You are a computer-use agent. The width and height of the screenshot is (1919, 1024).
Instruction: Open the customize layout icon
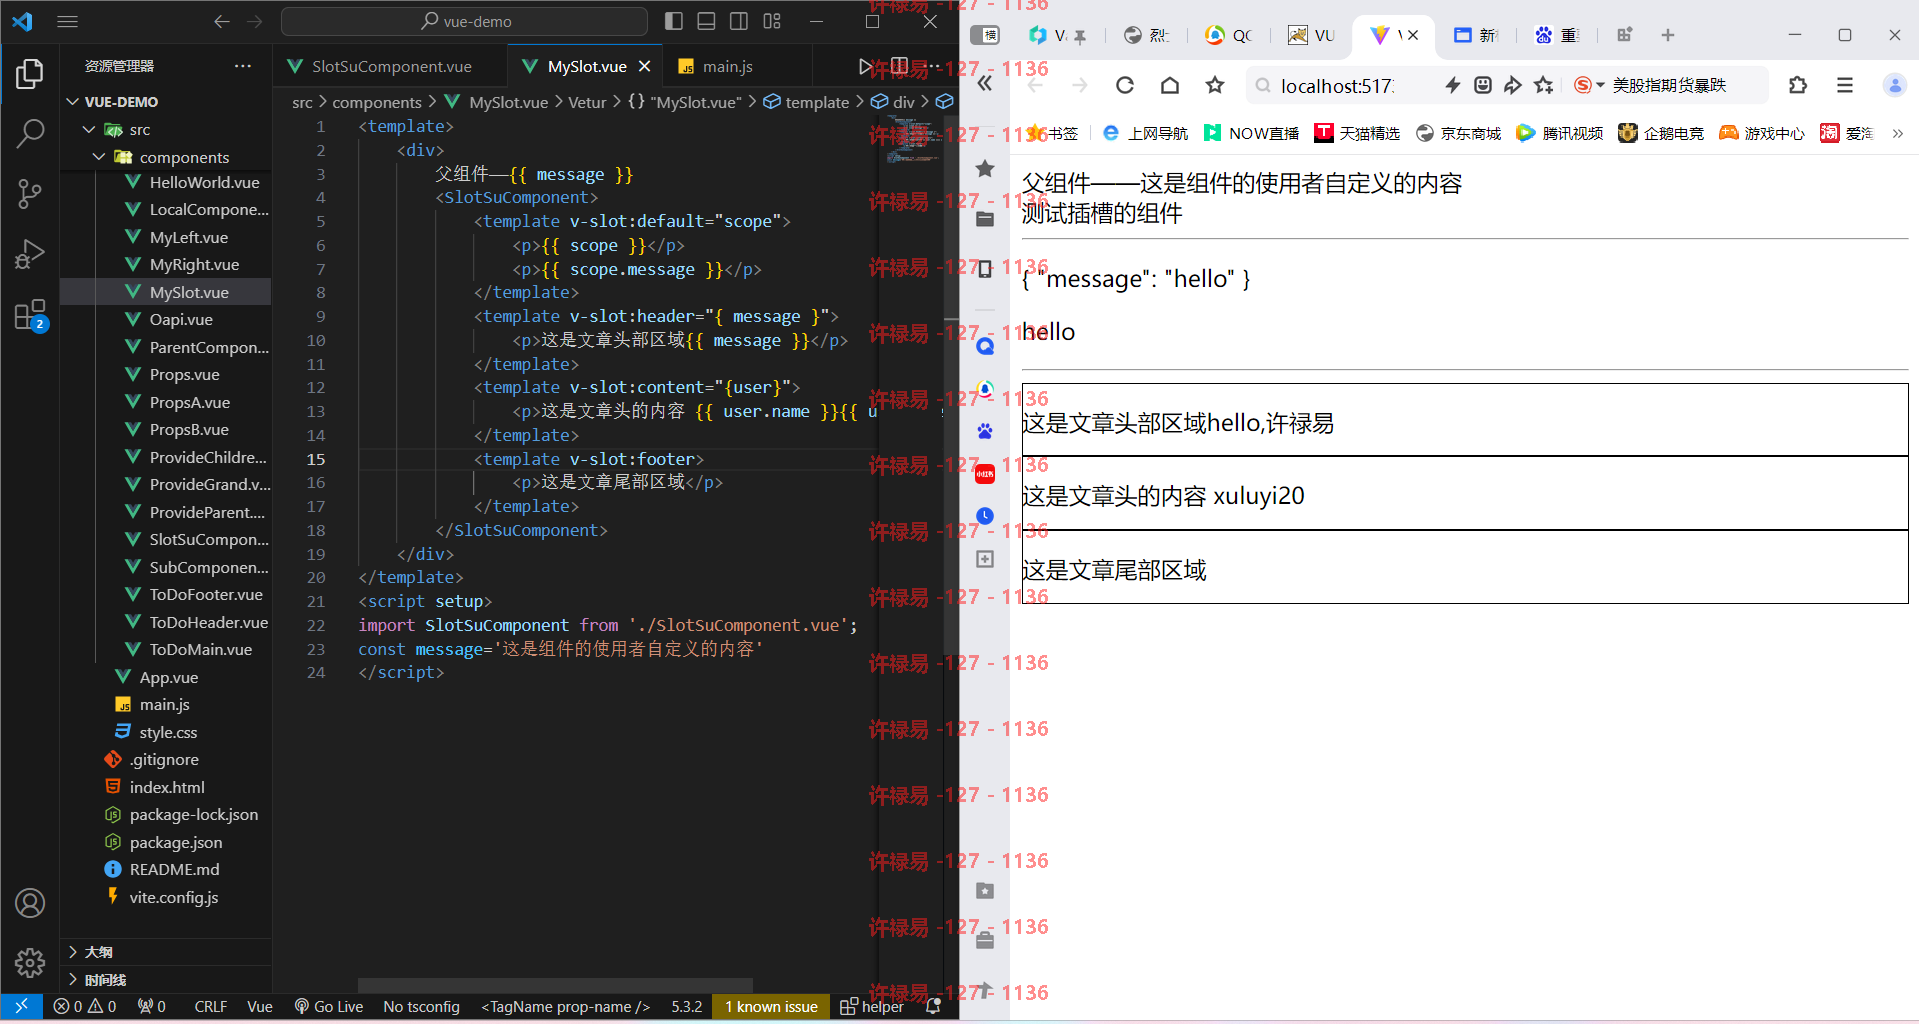[772, 21]
